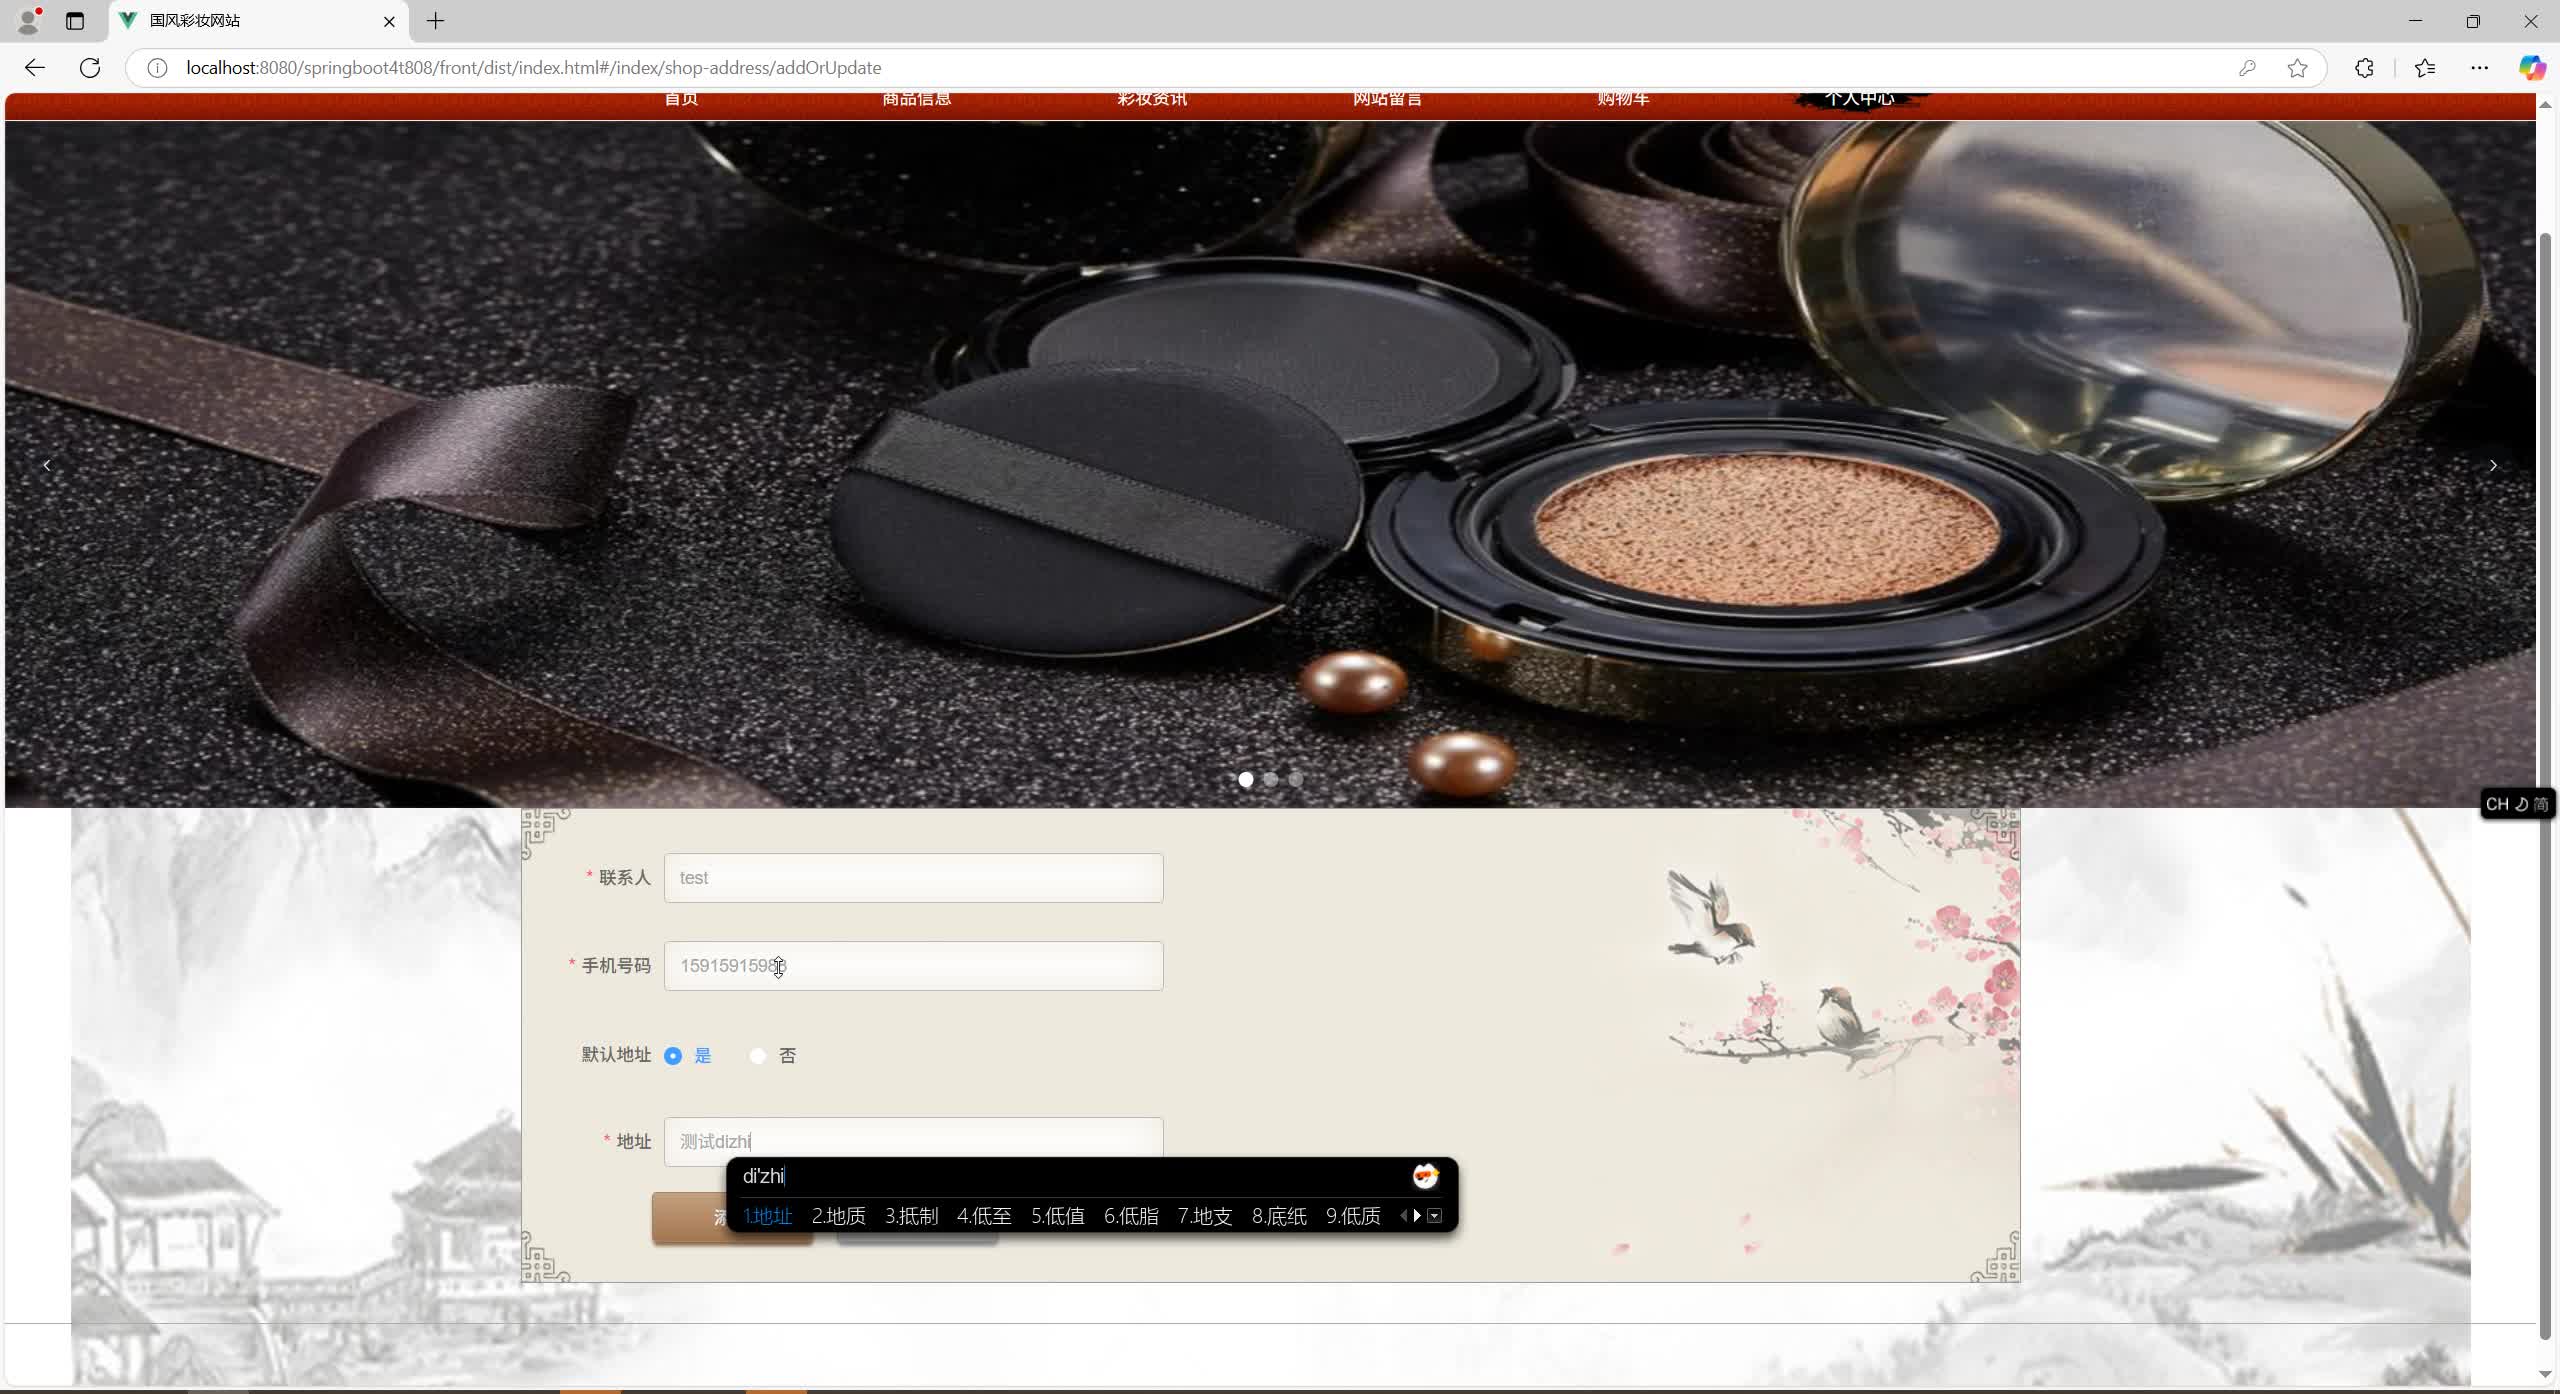Click the IME emoji face icon

pyautogui.click(x=1424, y=1176)
